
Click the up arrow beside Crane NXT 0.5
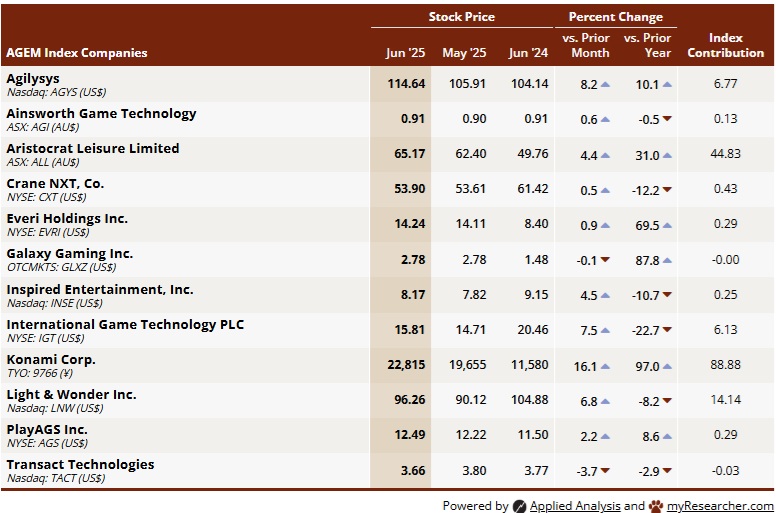click(605, 190)
